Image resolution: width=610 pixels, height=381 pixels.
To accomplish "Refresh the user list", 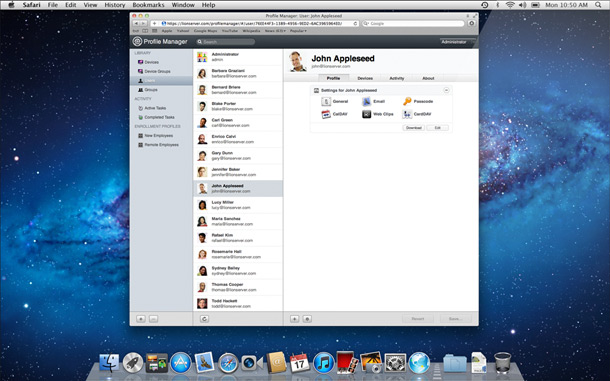I will (204, 319).
